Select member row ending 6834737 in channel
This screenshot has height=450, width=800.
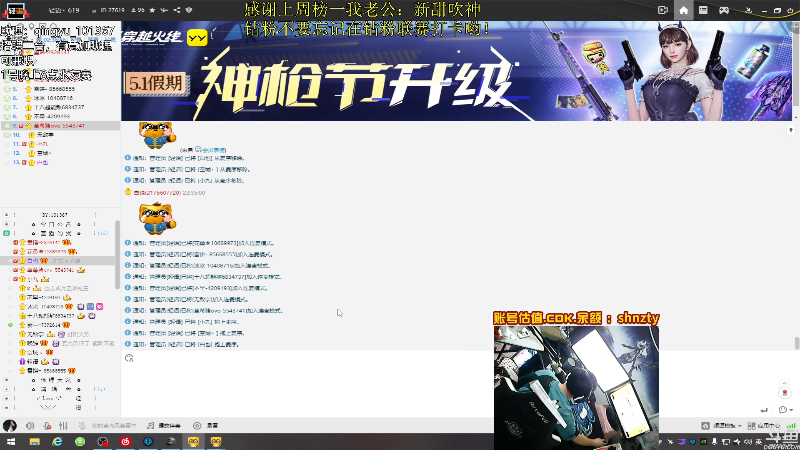[x=57, y=316]
